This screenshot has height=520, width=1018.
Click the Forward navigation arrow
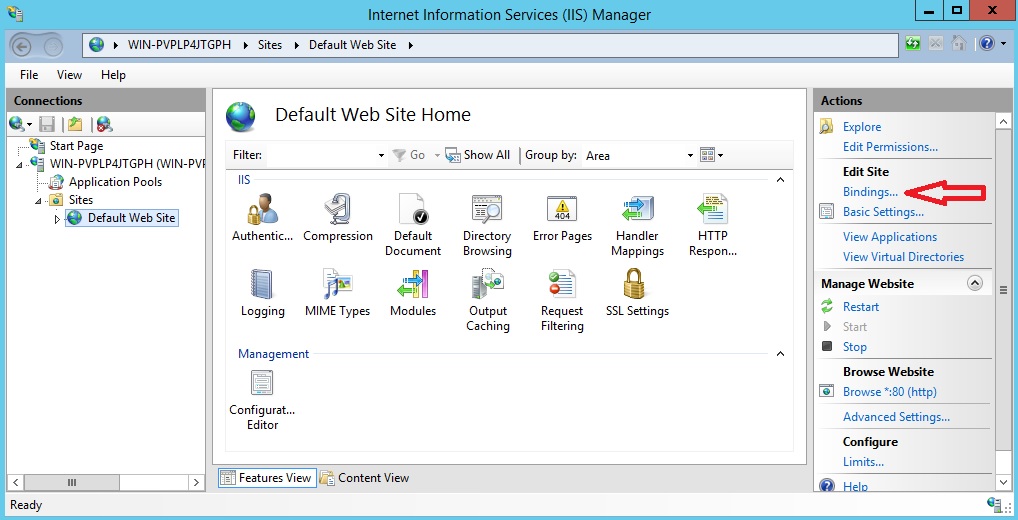53,46
